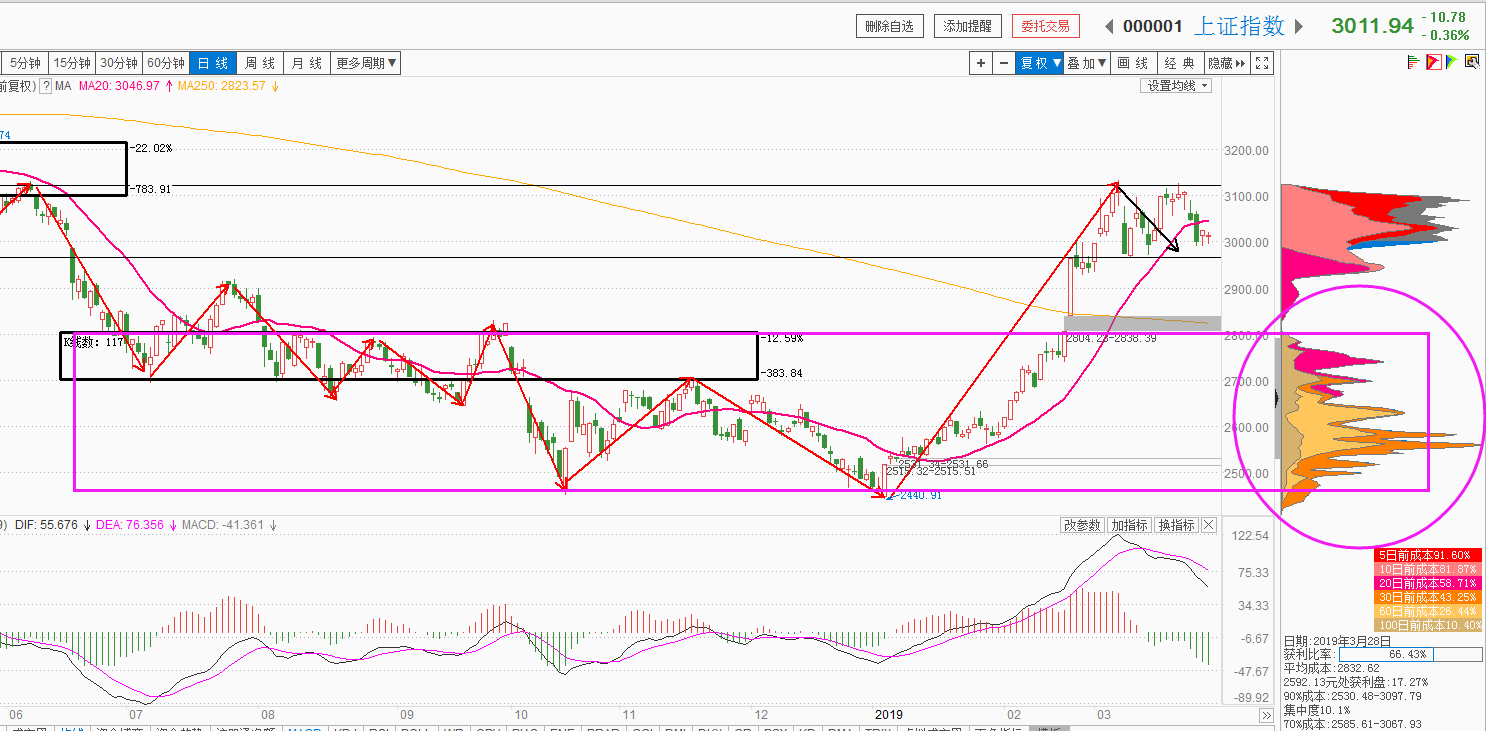Go to next stock arrow after 上证指数
This screenshot has width=1486, height=731.
tap(1299, 27)
